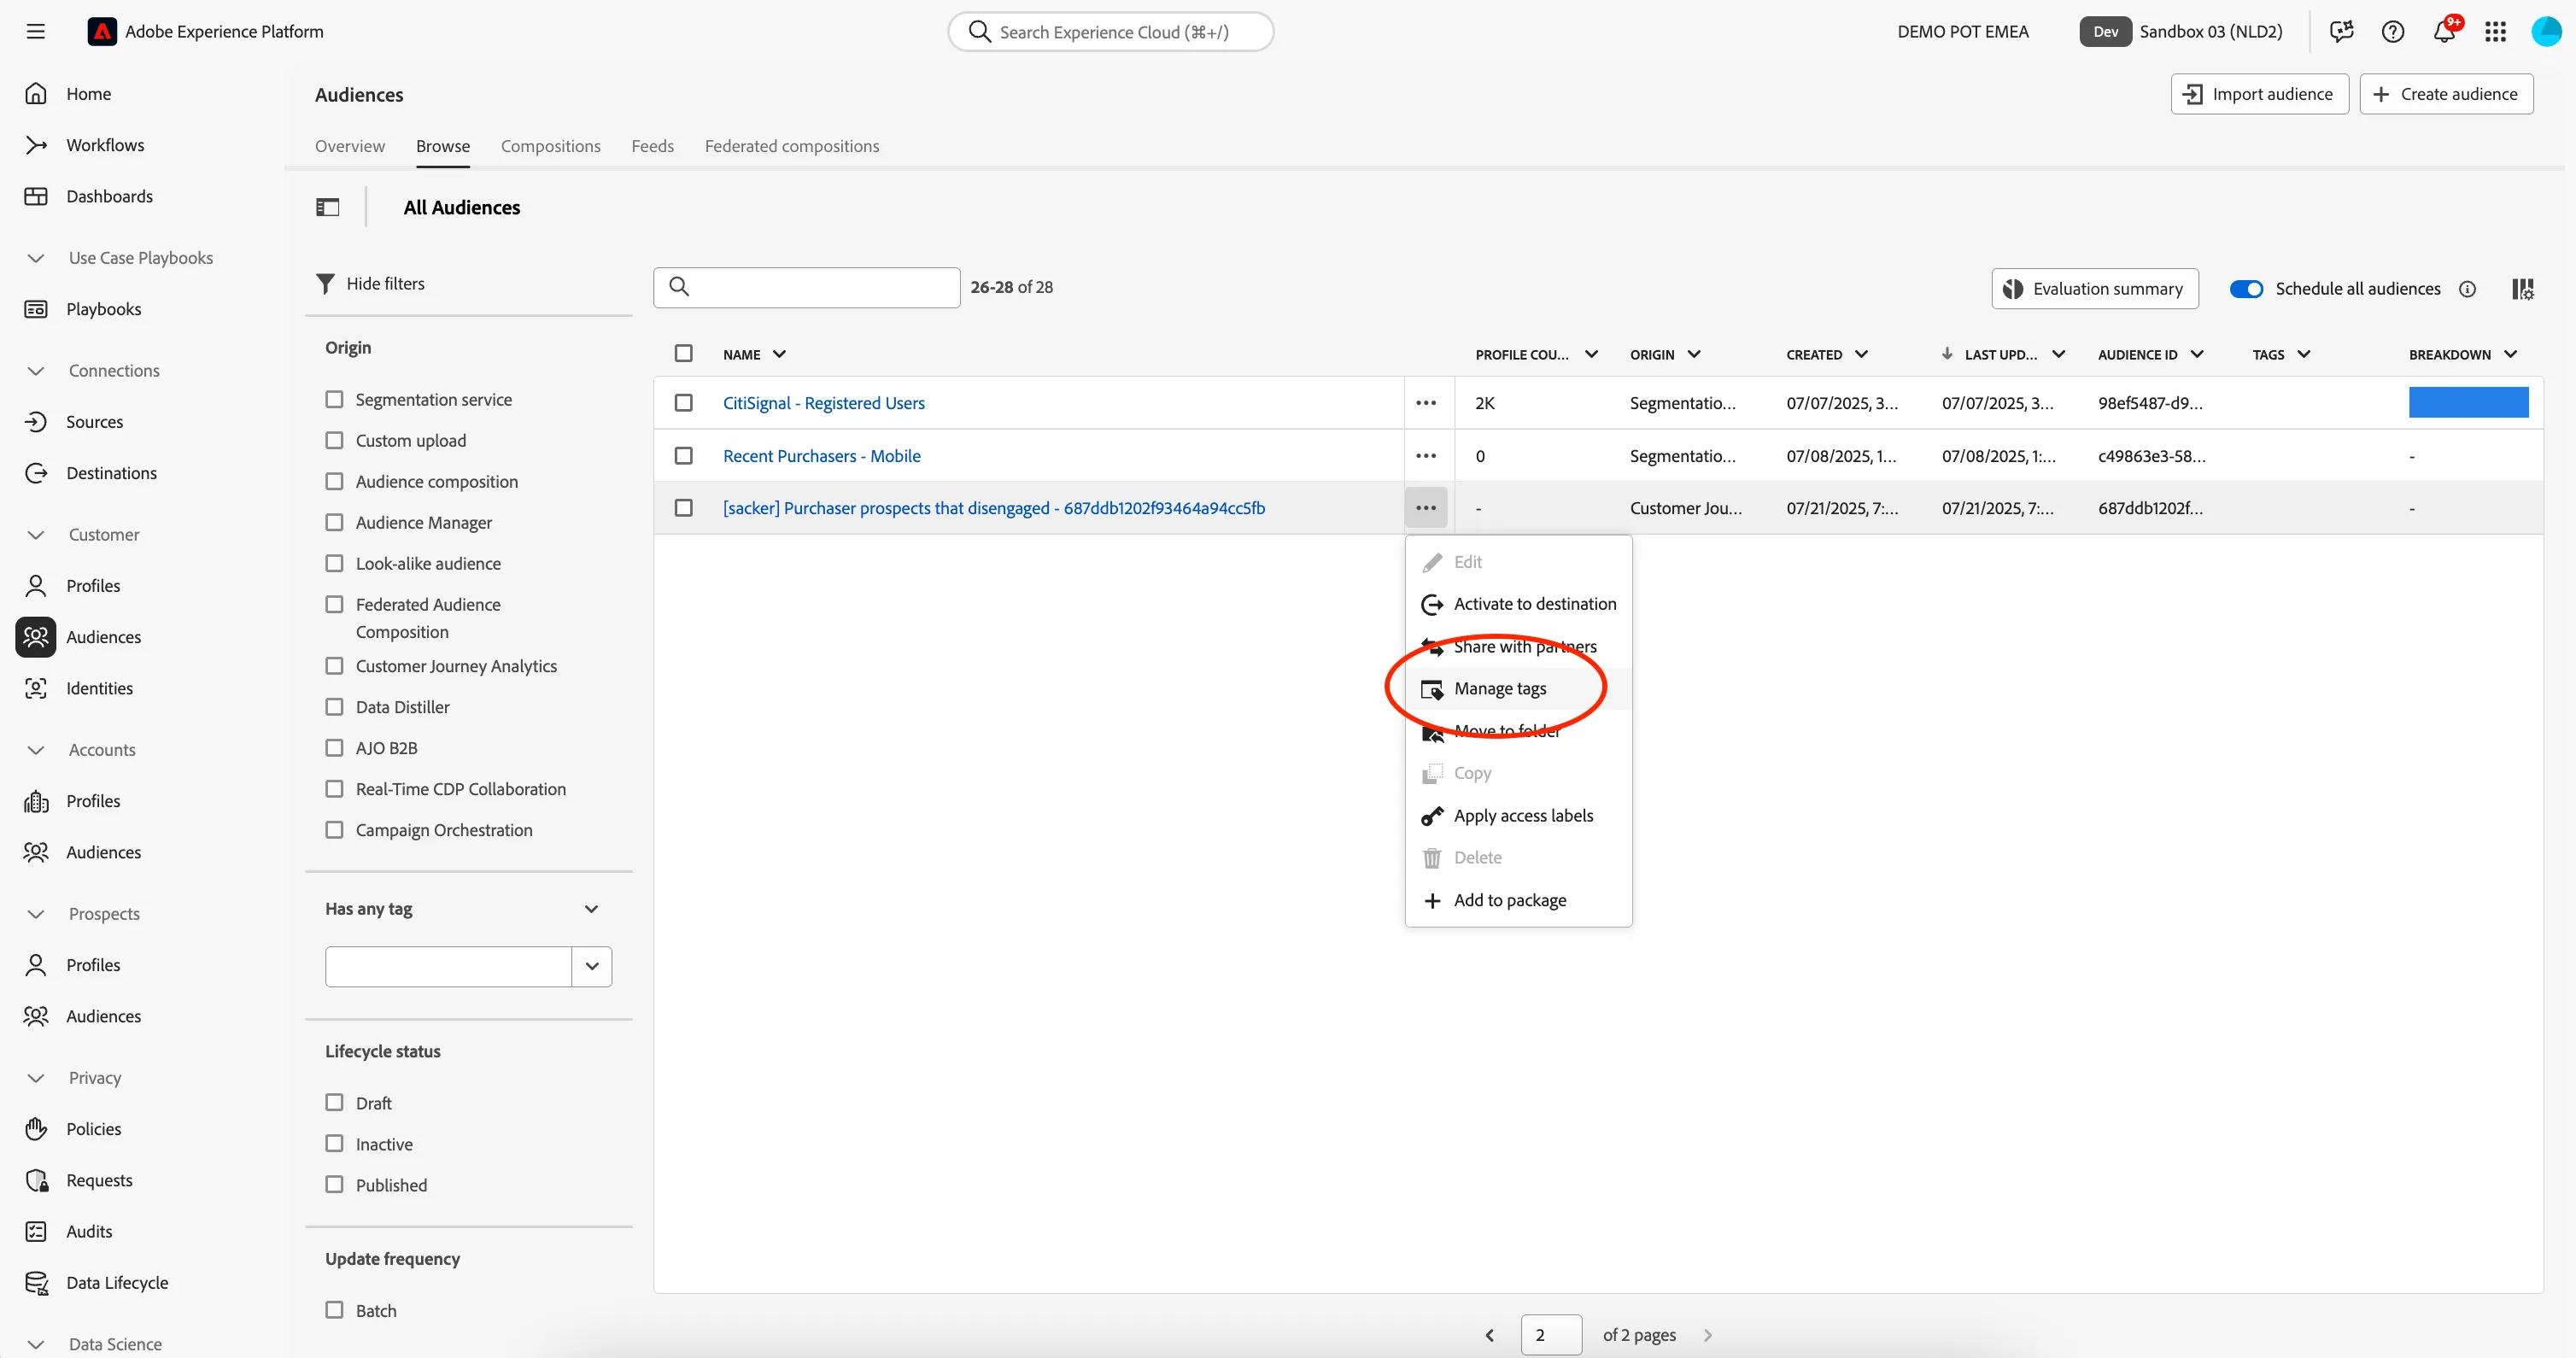
Task: Click the audience search field
Action: (807, 287)
